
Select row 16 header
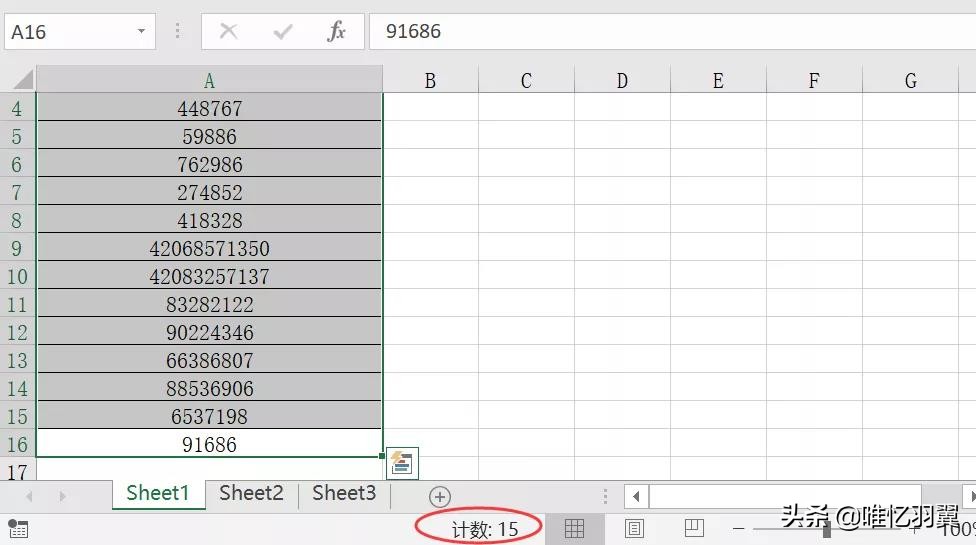point(17,444)
